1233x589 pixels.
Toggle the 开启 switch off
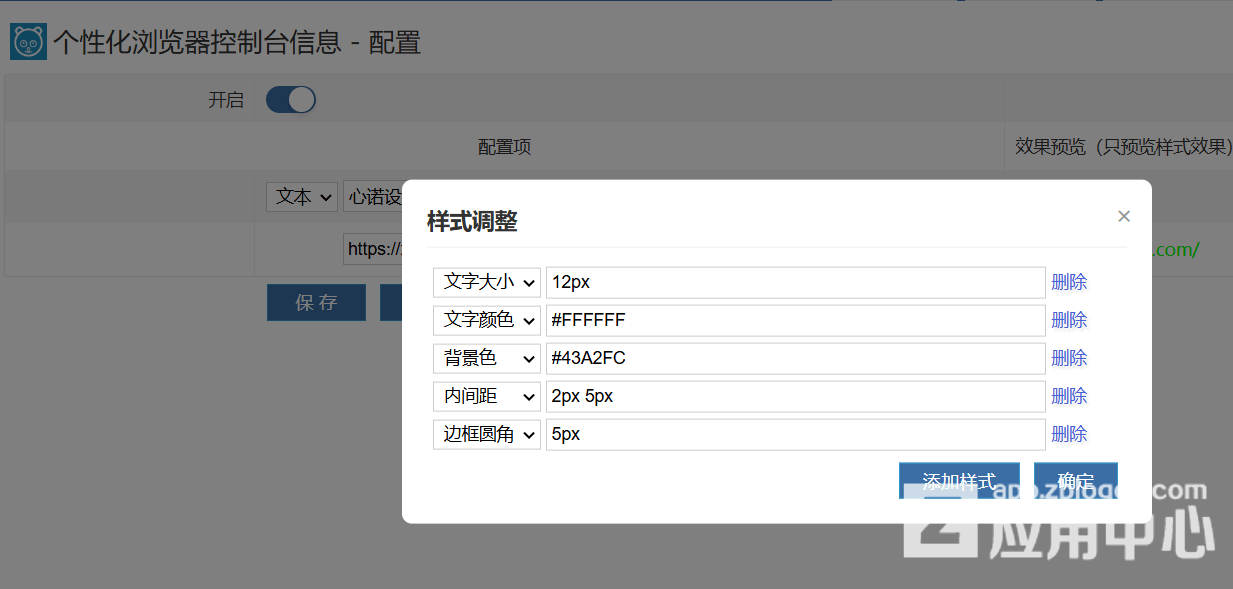point(291,100)
